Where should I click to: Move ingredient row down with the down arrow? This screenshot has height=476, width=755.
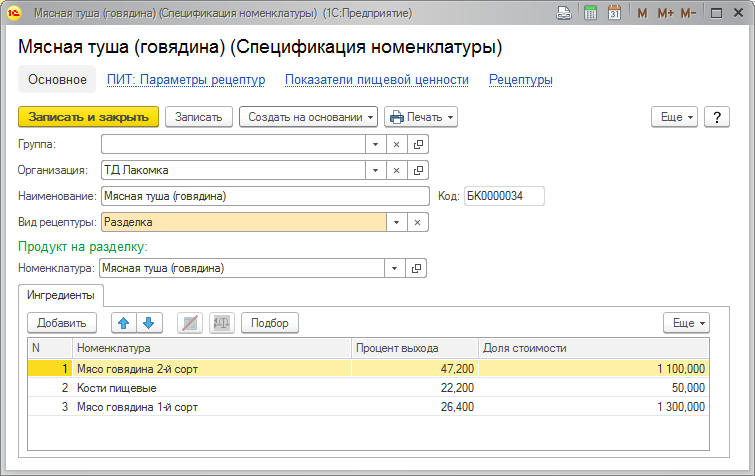(148, 323)
